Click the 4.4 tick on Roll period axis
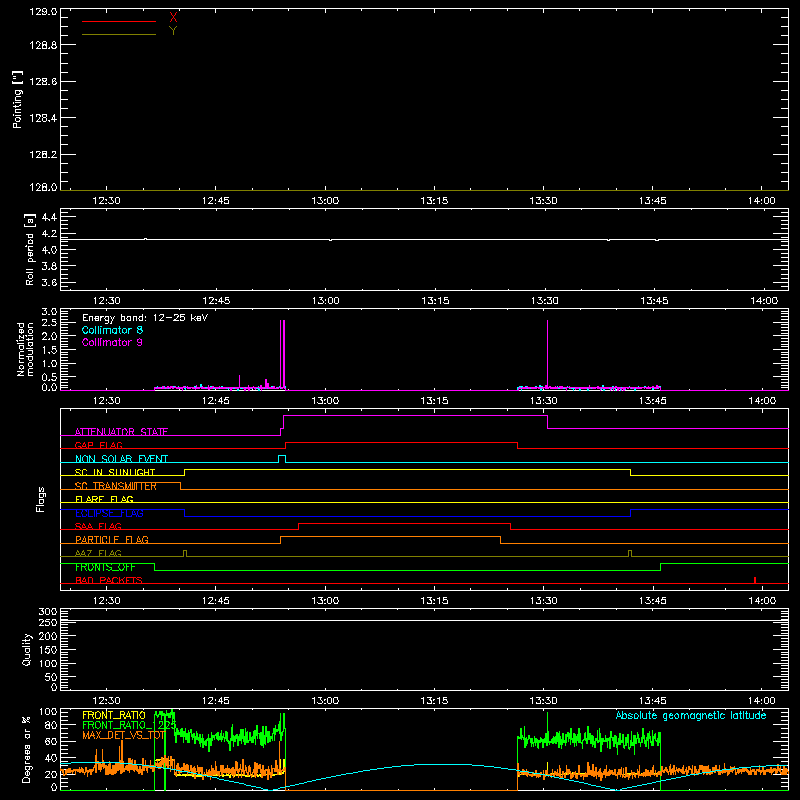 tap(49, 217)
